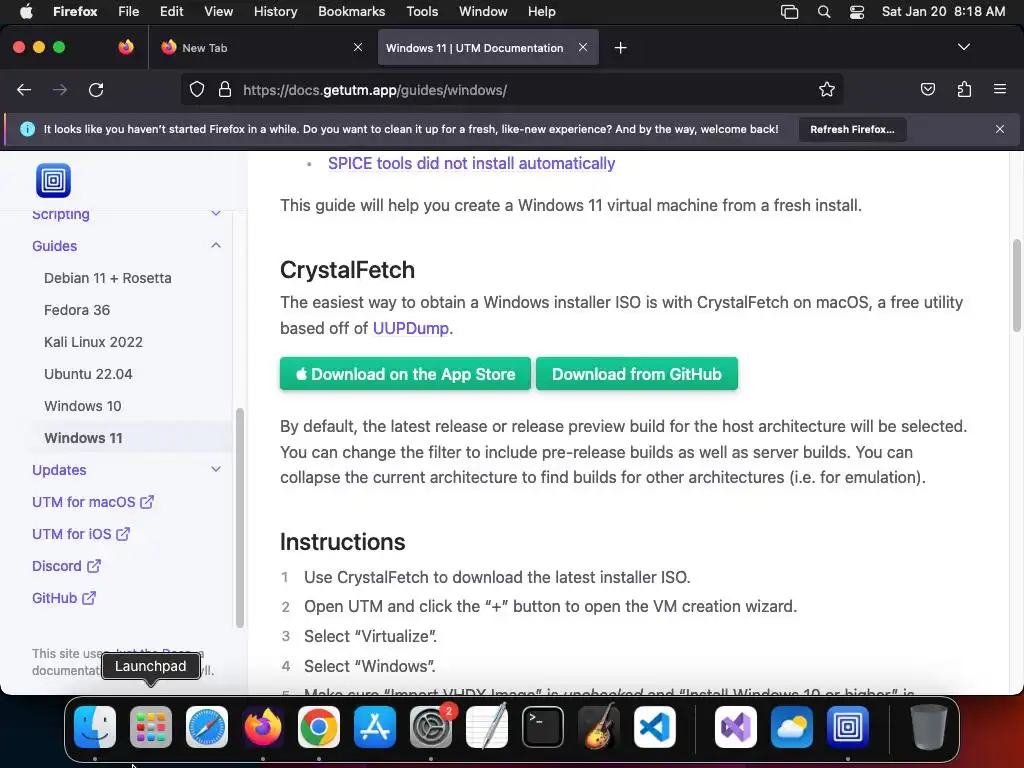This screenshot has width=1024, height=768.
Task: Click the UTM logo in the sidebar
Action: 54,180
